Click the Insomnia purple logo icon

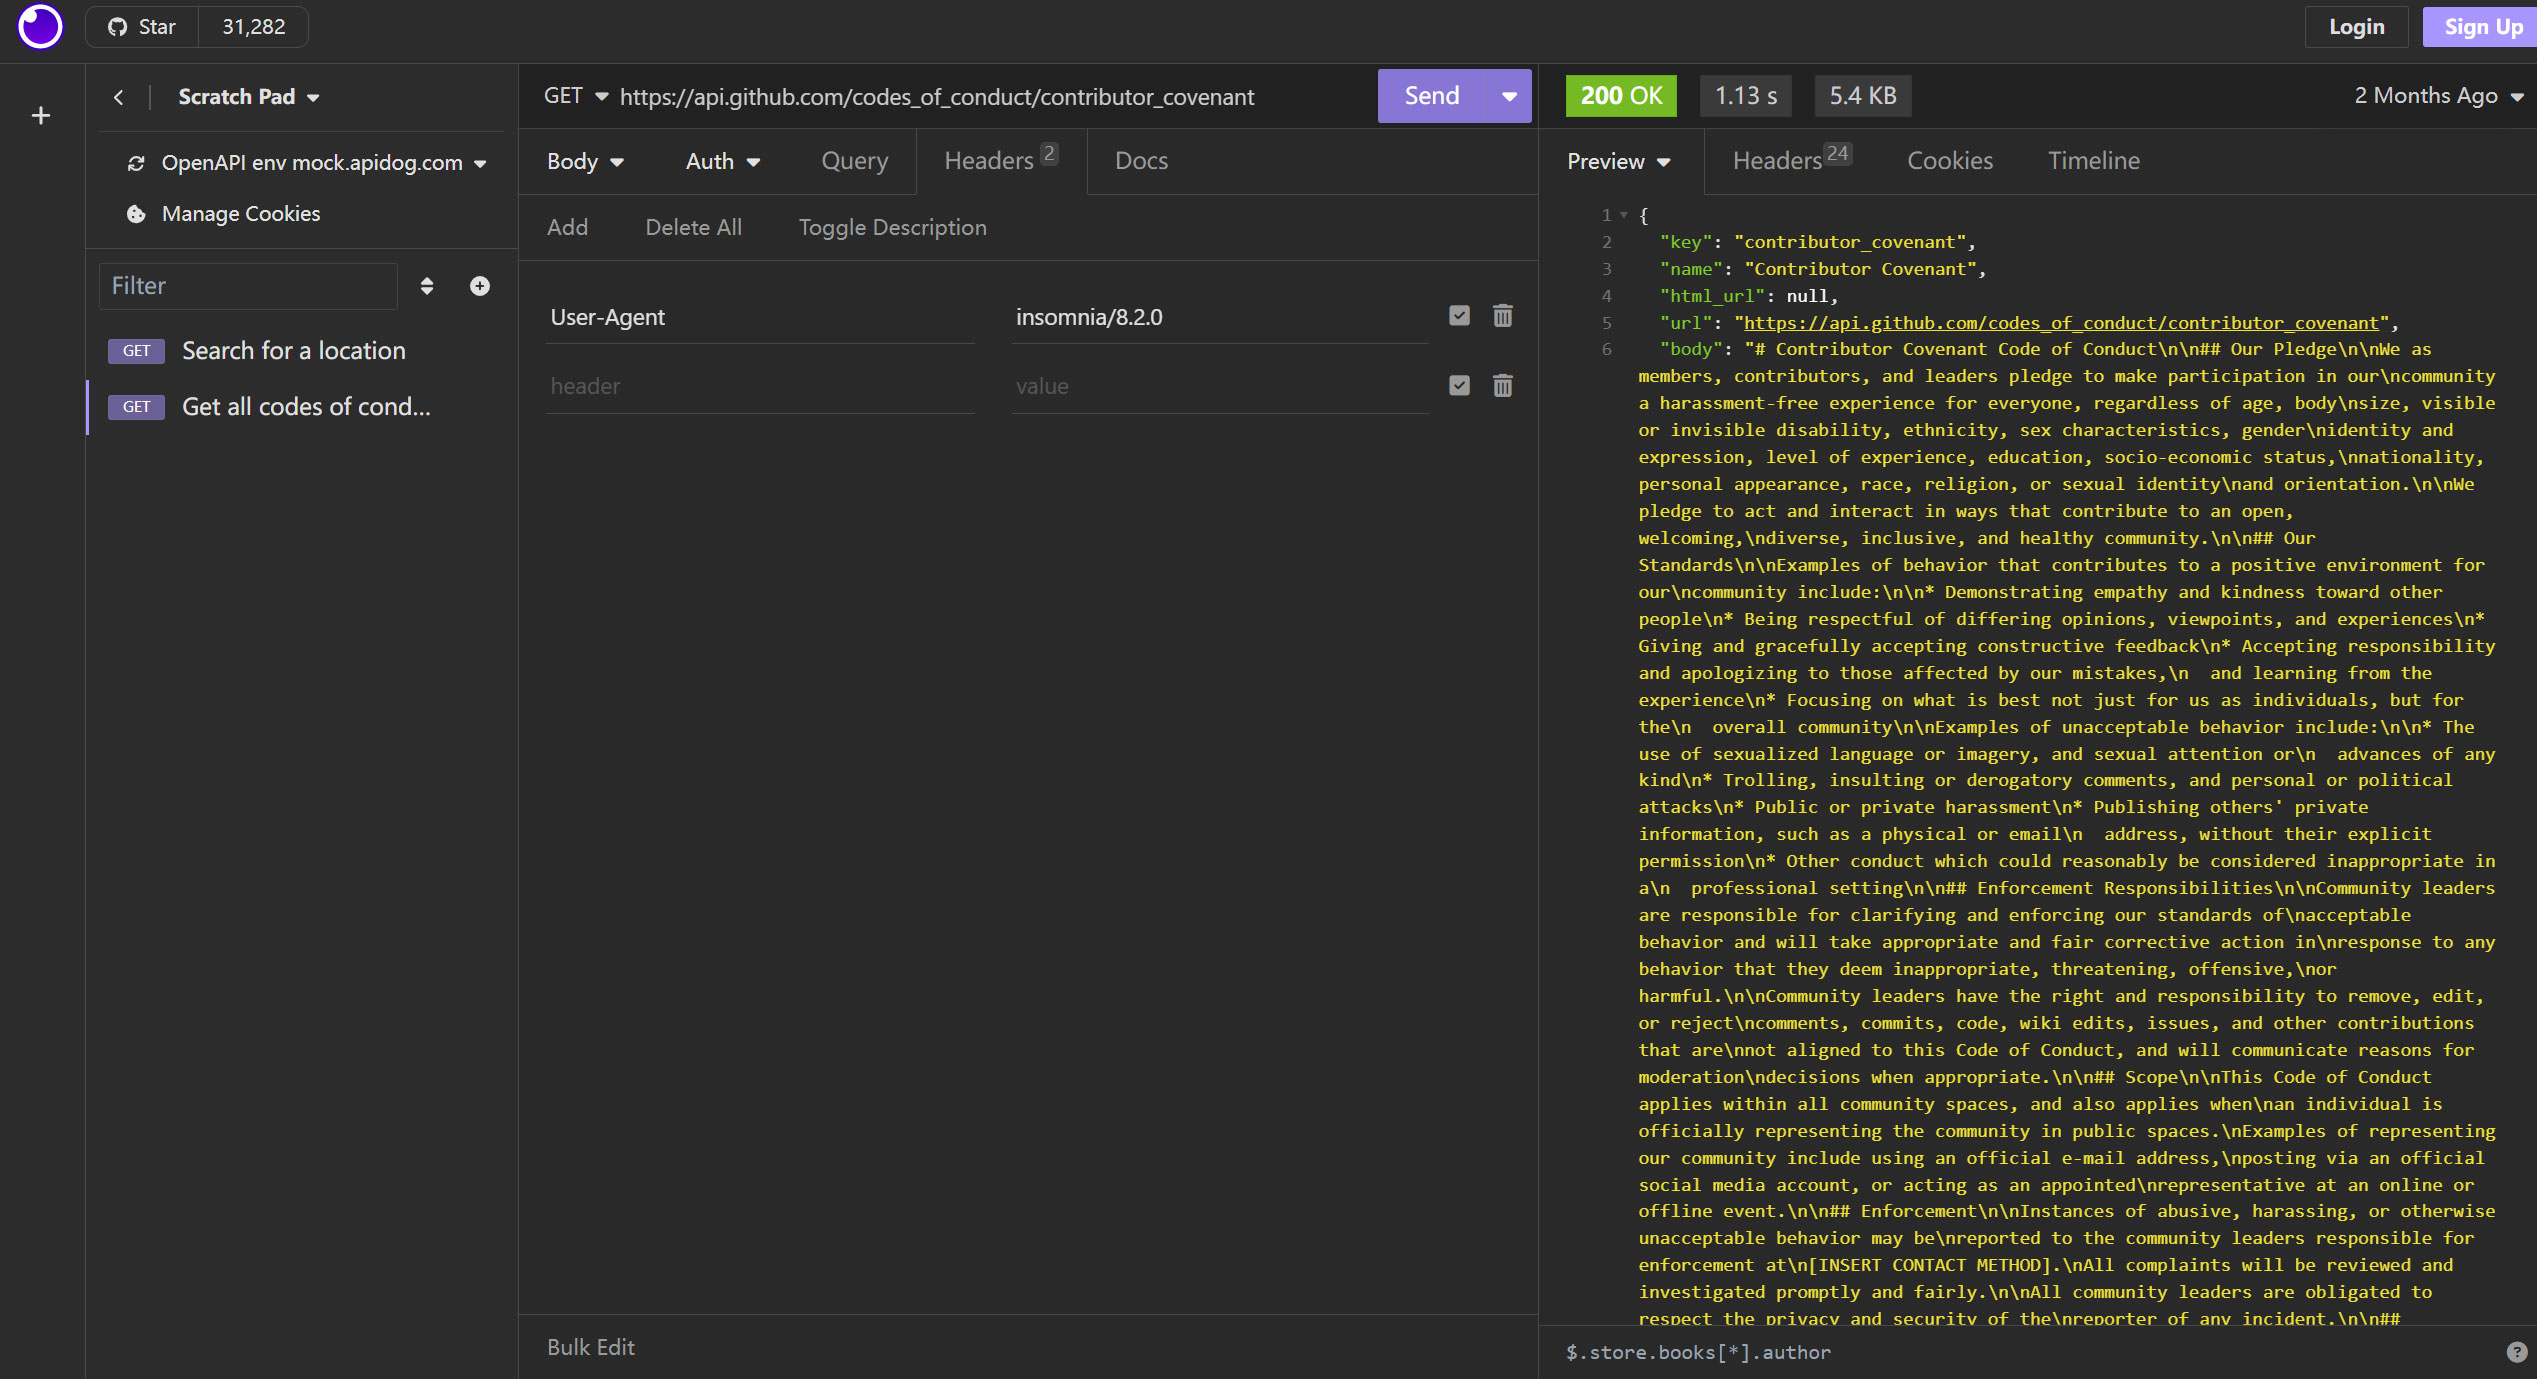tap(40, 27)
